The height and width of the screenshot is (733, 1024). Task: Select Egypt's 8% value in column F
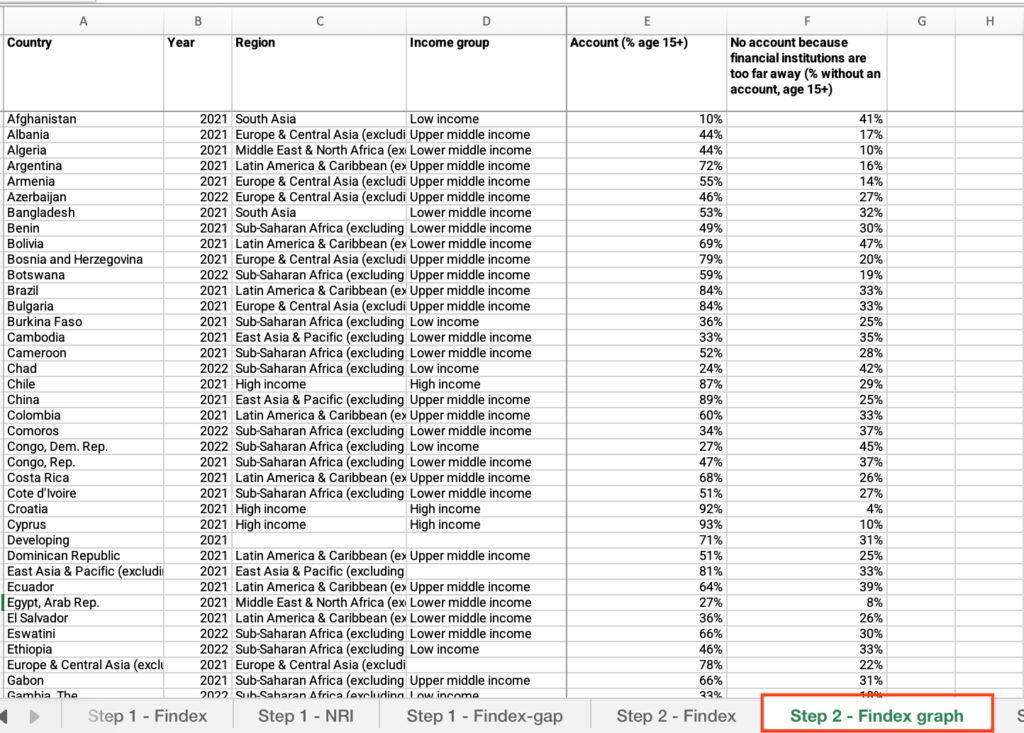click(x=807, y=603)
